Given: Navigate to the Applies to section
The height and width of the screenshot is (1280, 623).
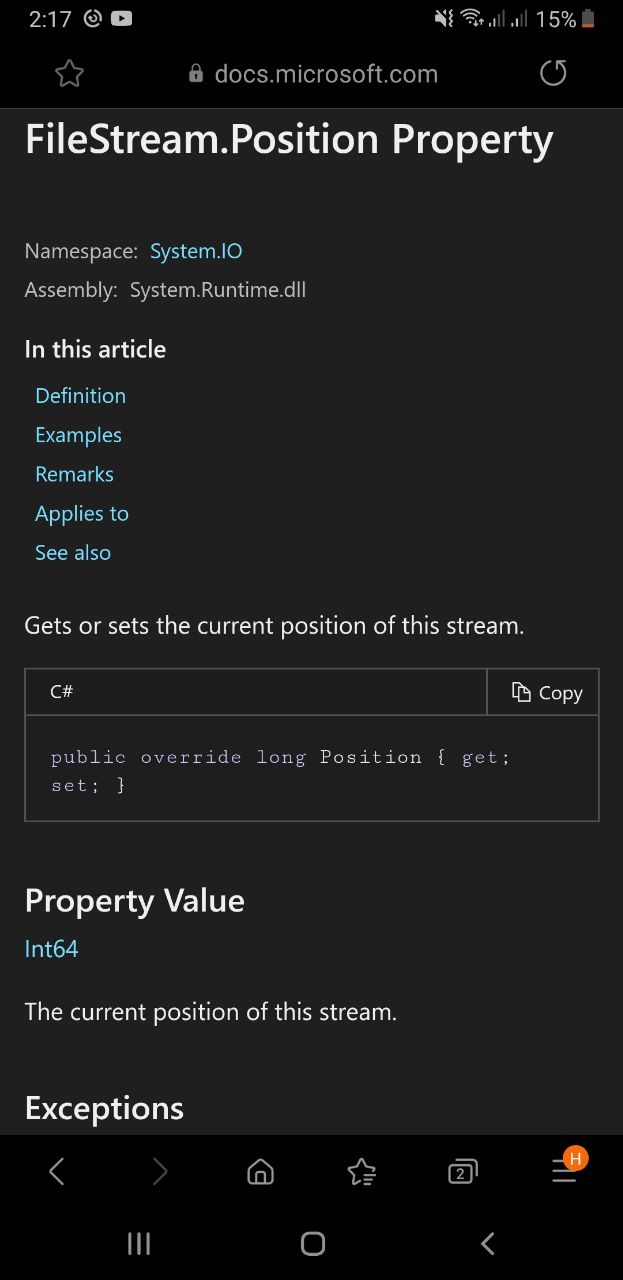Looking at the screenshot, I should tap(82, 513).
